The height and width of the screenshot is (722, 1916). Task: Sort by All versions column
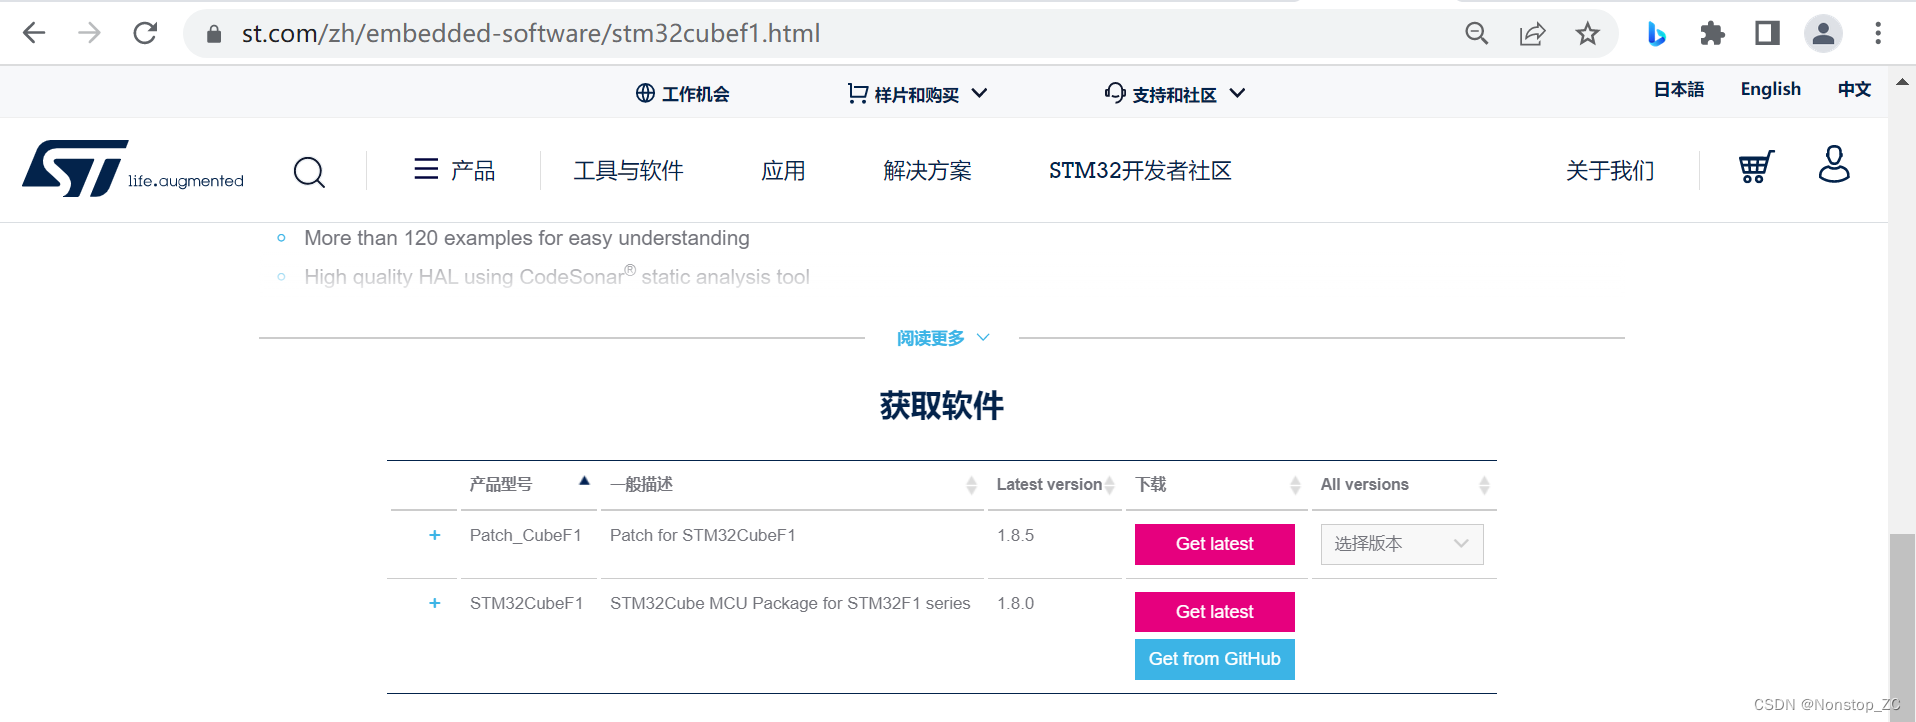coord(1404,484)
